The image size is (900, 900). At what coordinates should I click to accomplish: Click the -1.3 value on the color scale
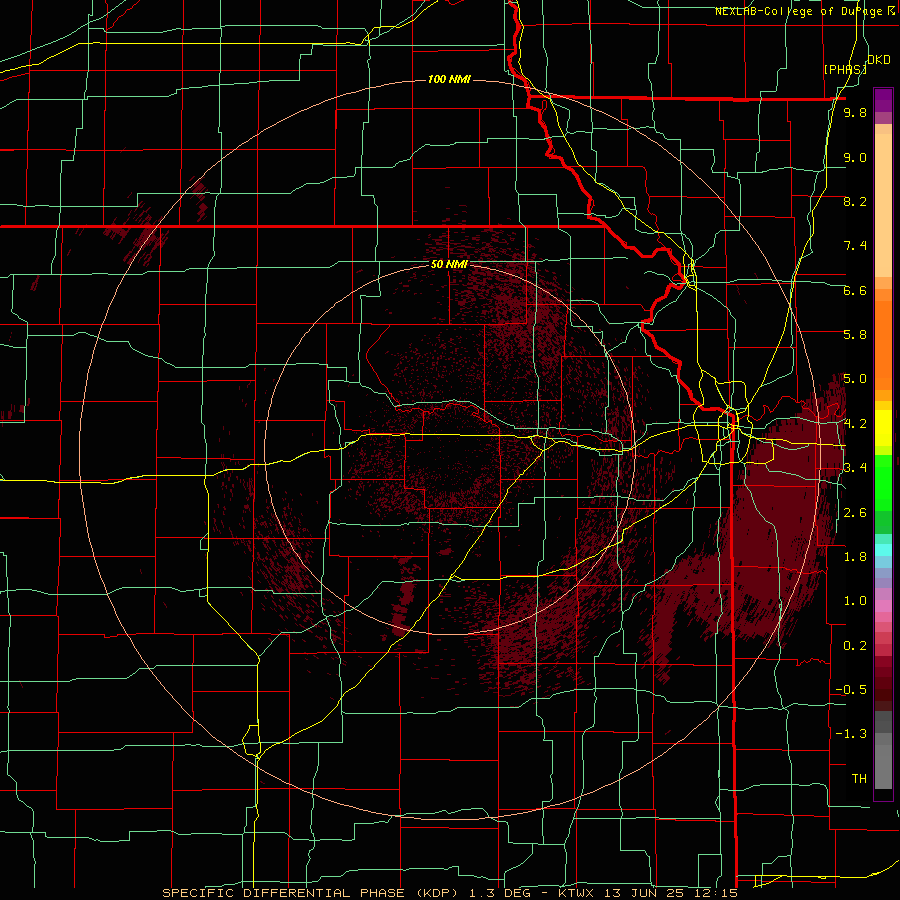pos(851,734)
